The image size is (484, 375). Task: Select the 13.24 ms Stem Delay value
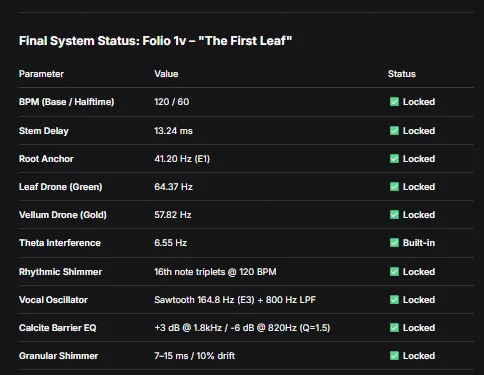173,131
